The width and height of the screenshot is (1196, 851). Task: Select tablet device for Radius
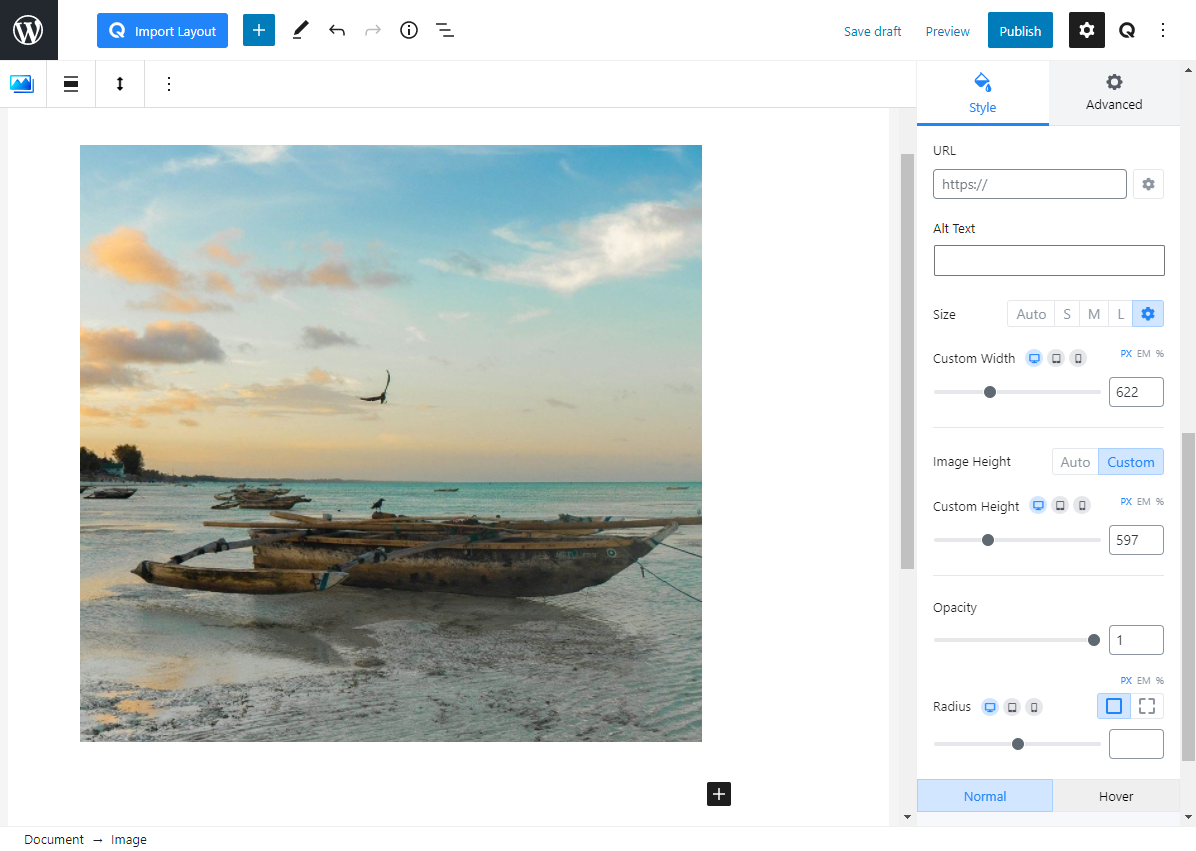1012,707
